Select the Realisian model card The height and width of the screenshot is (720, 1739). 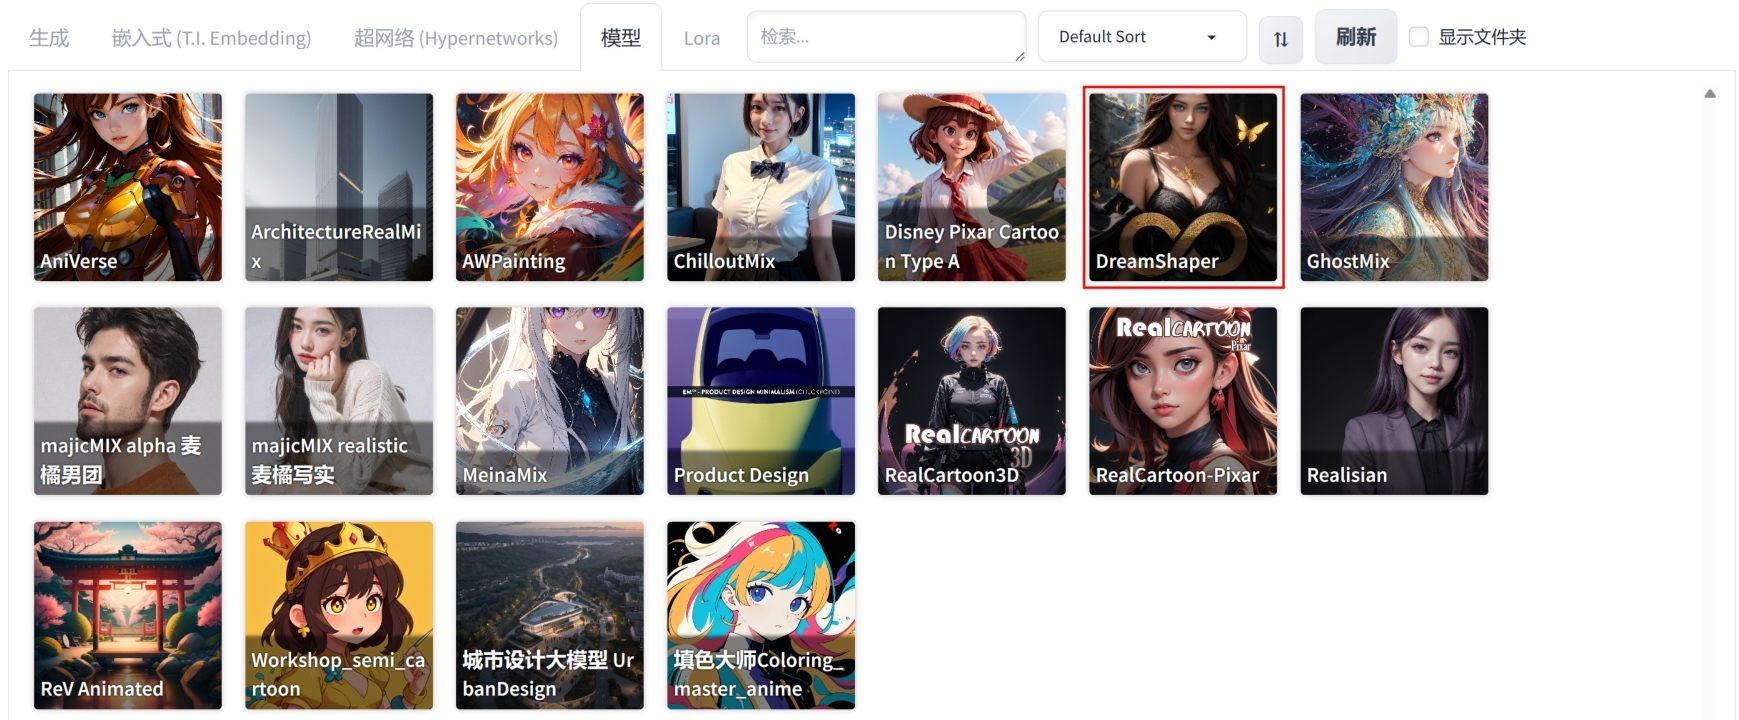(x=1394, y=401)
